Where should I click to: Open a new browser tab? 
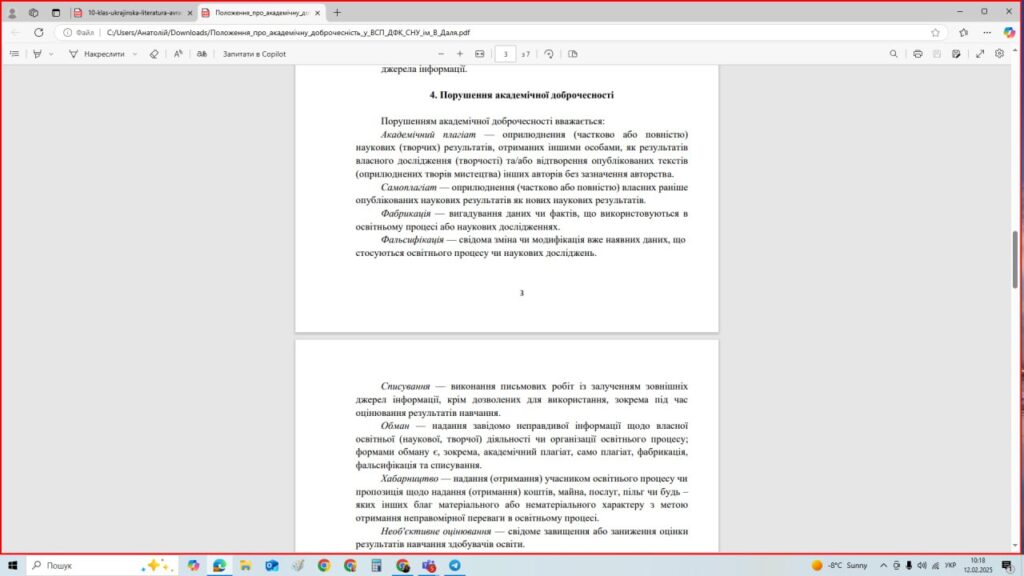coord(337,12)
